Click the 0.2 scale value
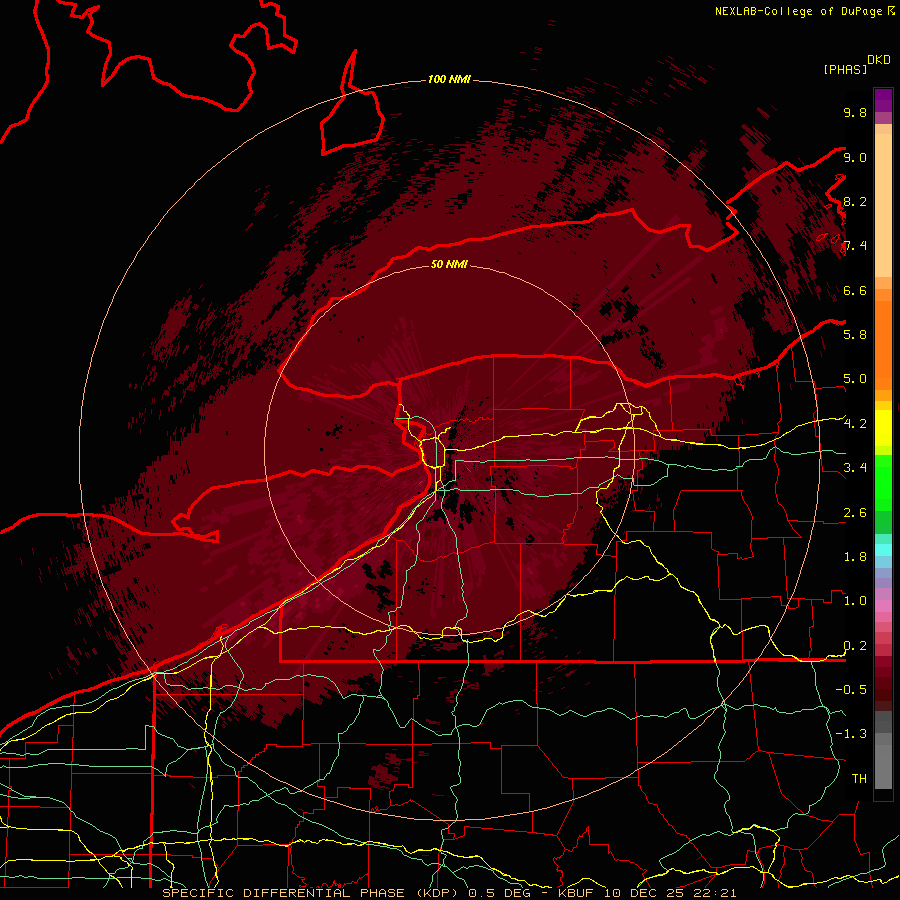Image resolution: width=900 pixels, height=900 pixels. pos(855,645)
